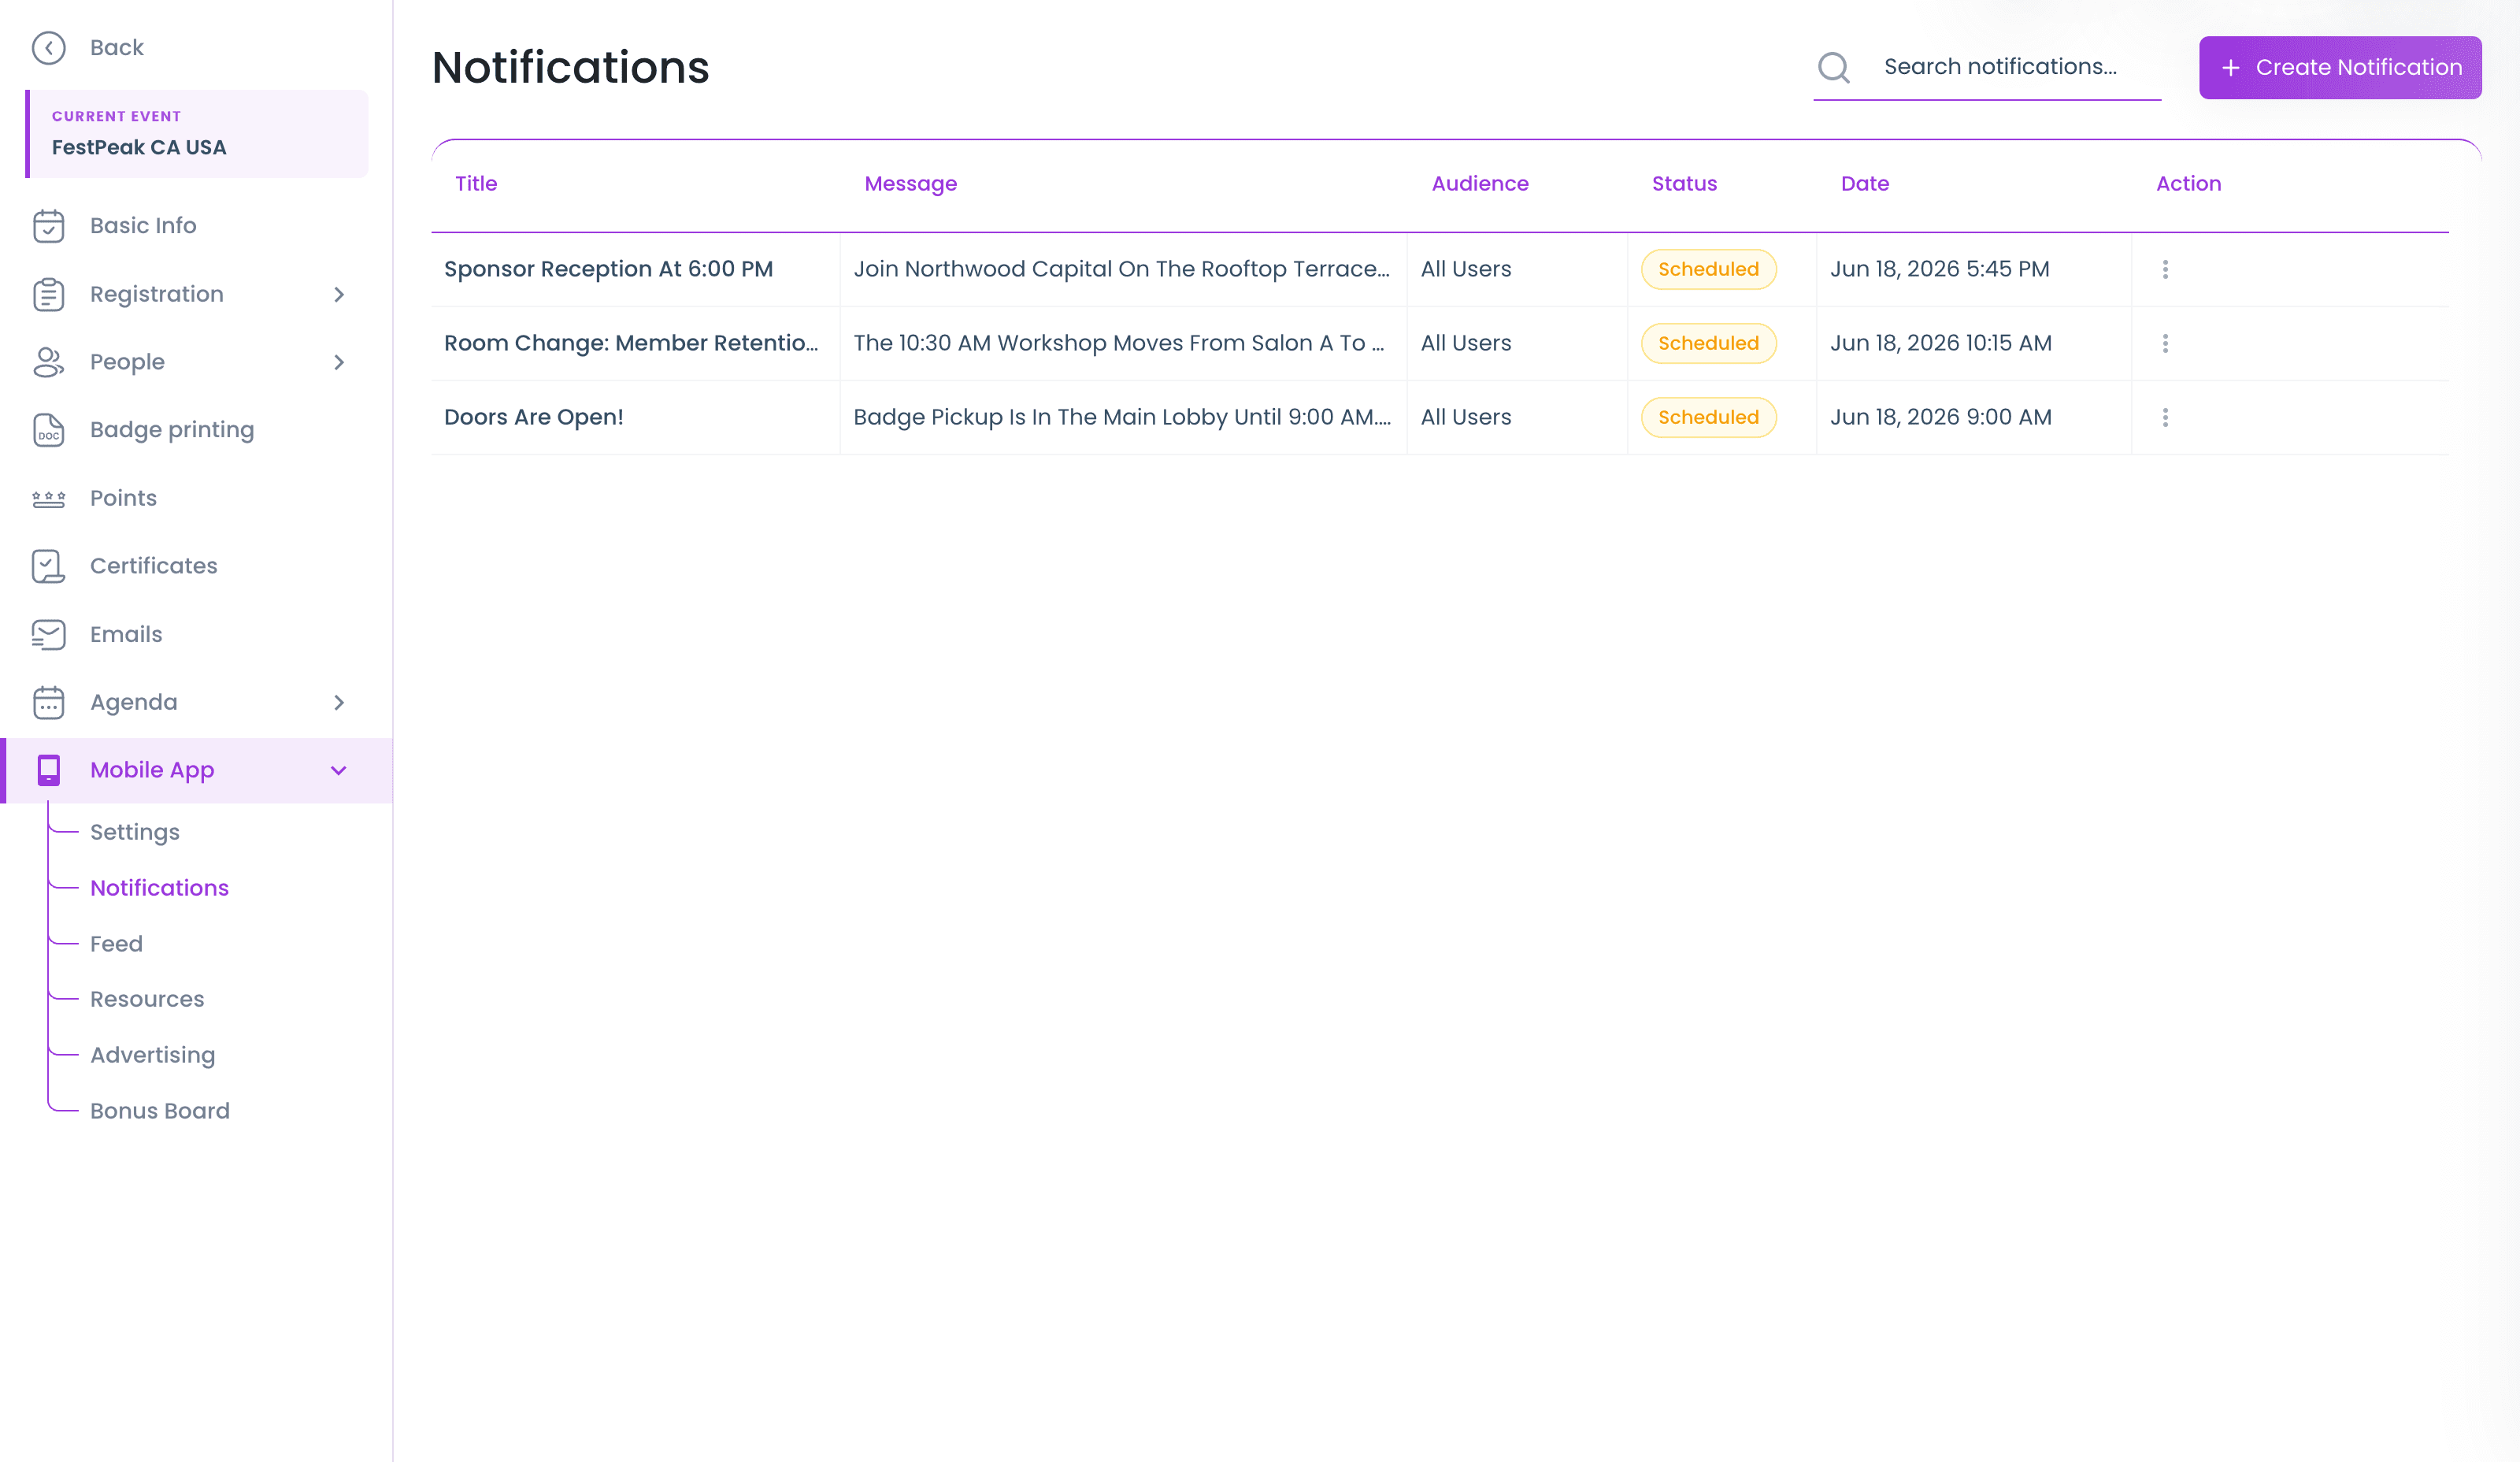Click message The 10:30 AM Workshop Moves
This screenshot has height=1462, width=2520.
pyautogui.click(x=1119, y=343)
